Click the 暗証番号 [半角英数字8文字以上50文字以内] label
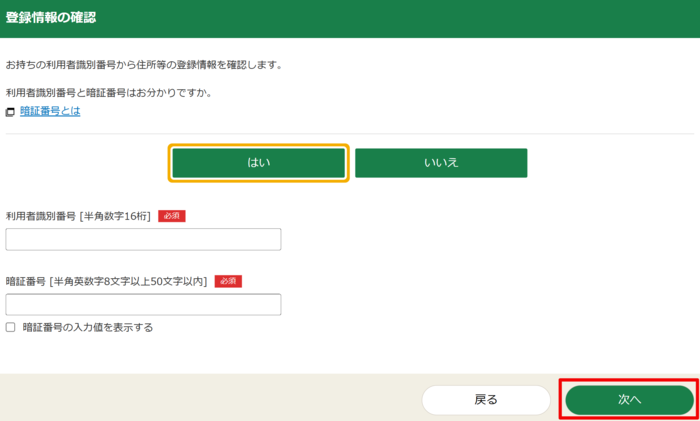Image resolution: width=700 pixels, height=421 pixels. point(107,282)
